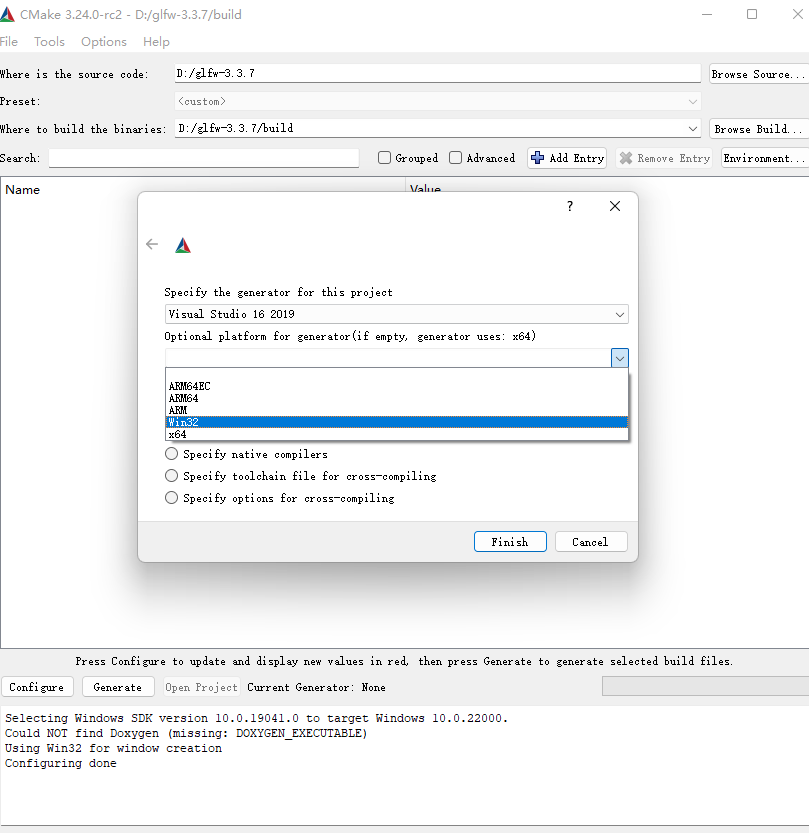Click the source code path field
This screenshot has height=833, width=809.
(x=438, y=73)
